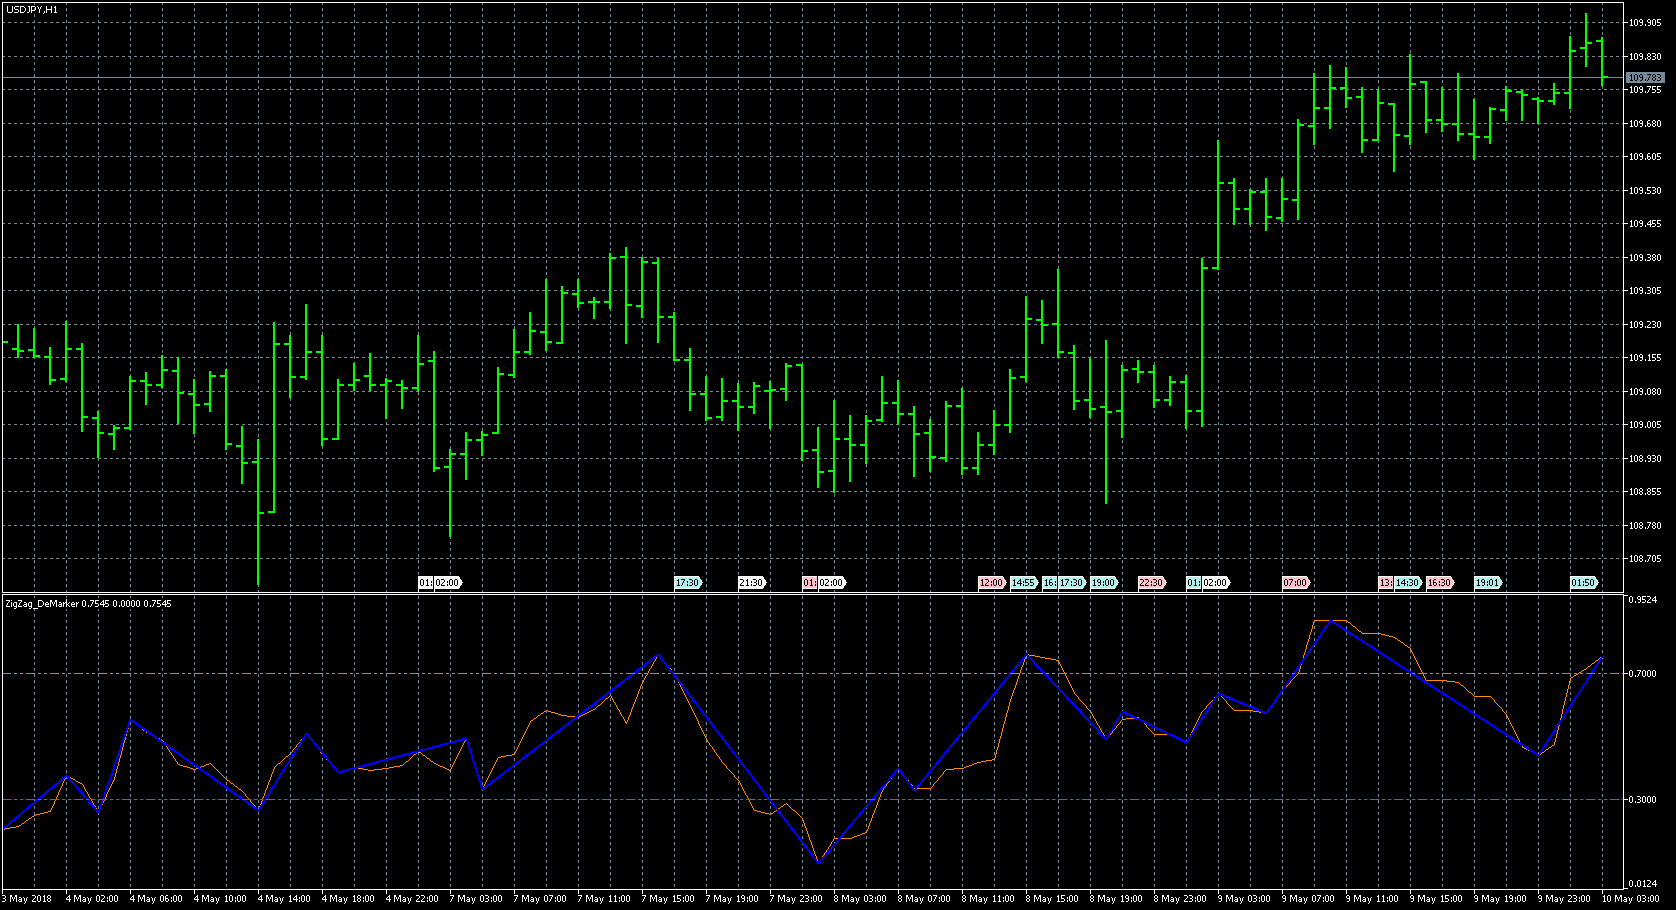Image resolution: width=1676 pixels, height=910 pixels.
Task: Select the pink 12:00 event marker
Action: tap(991, 583)
